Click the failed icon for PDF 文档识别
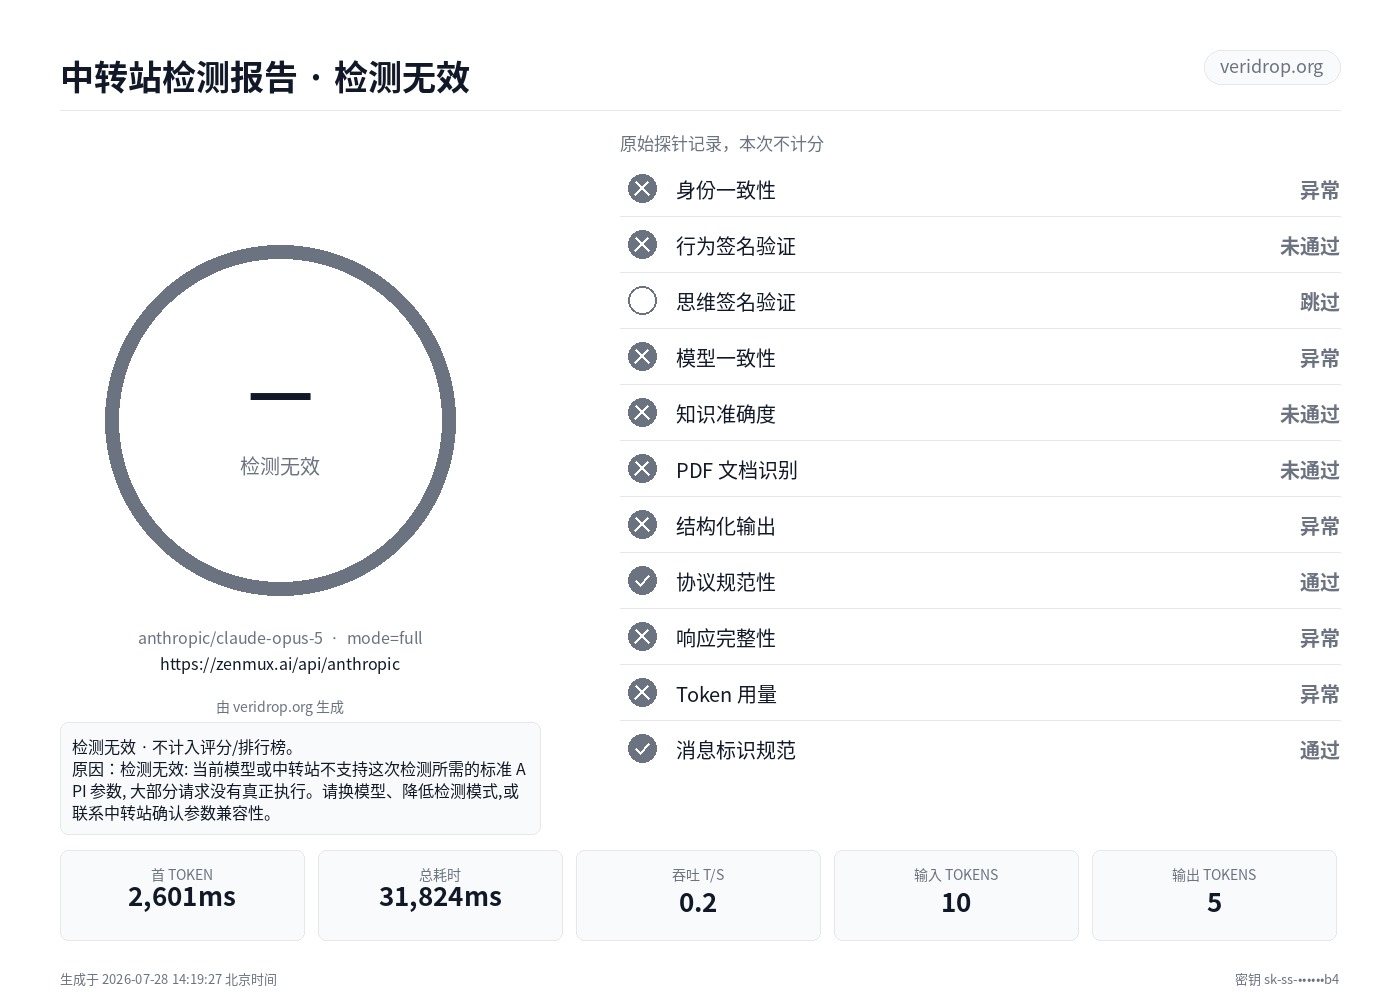Screen dimensions: 1400x1000 (x=642, y=469)
